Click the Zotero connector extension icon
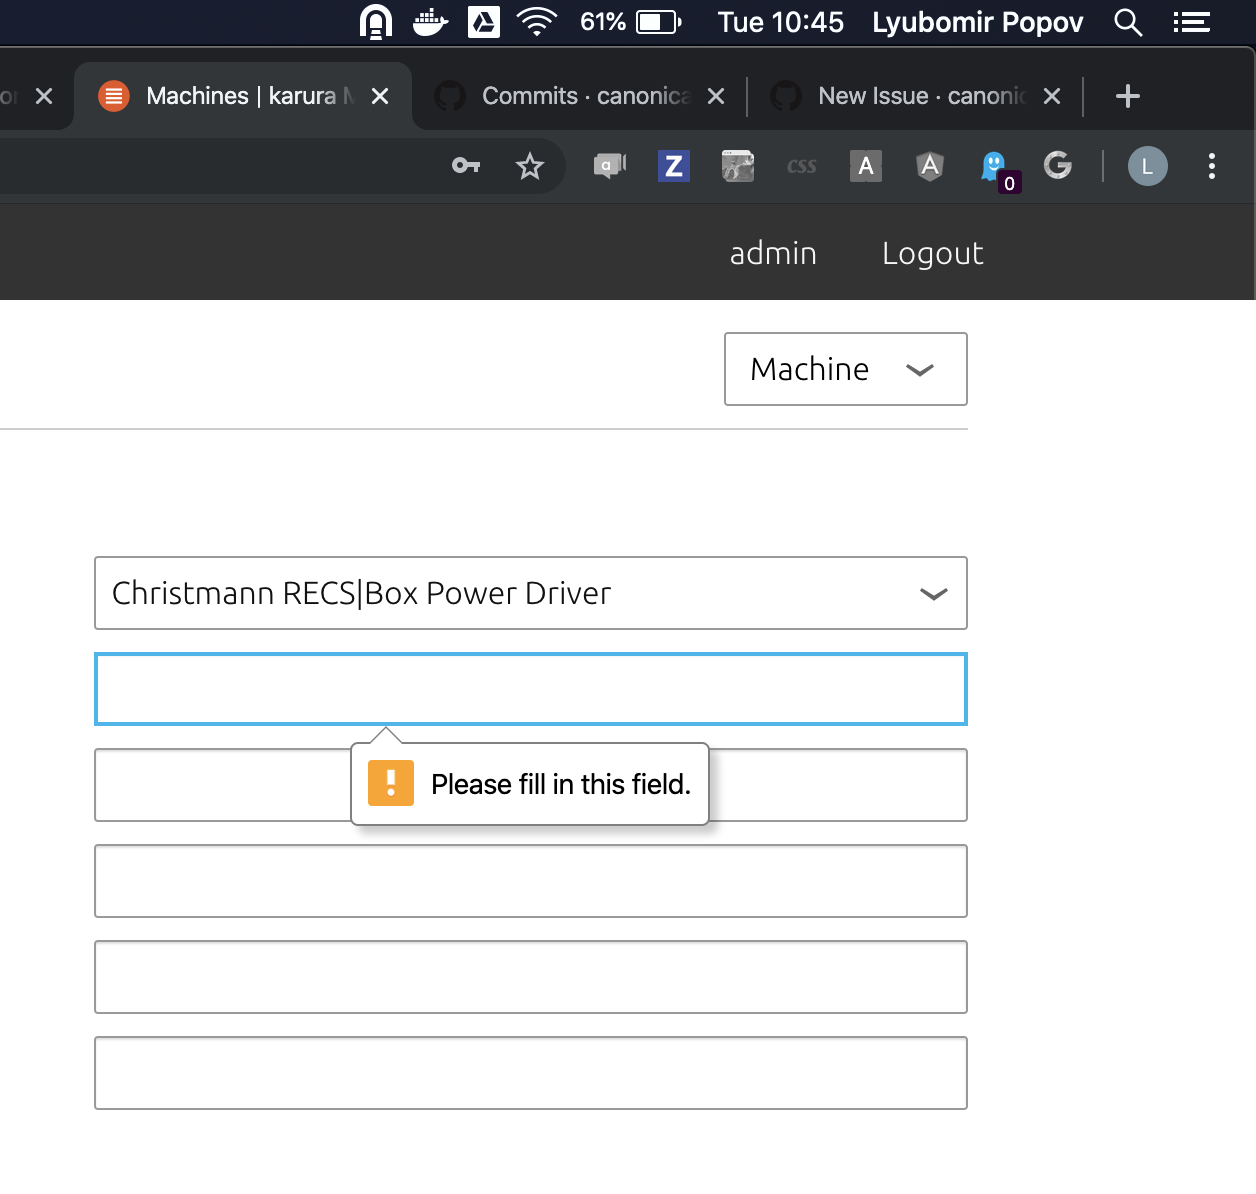The width and height of the screenshot is (1256, 1194). 674,167
